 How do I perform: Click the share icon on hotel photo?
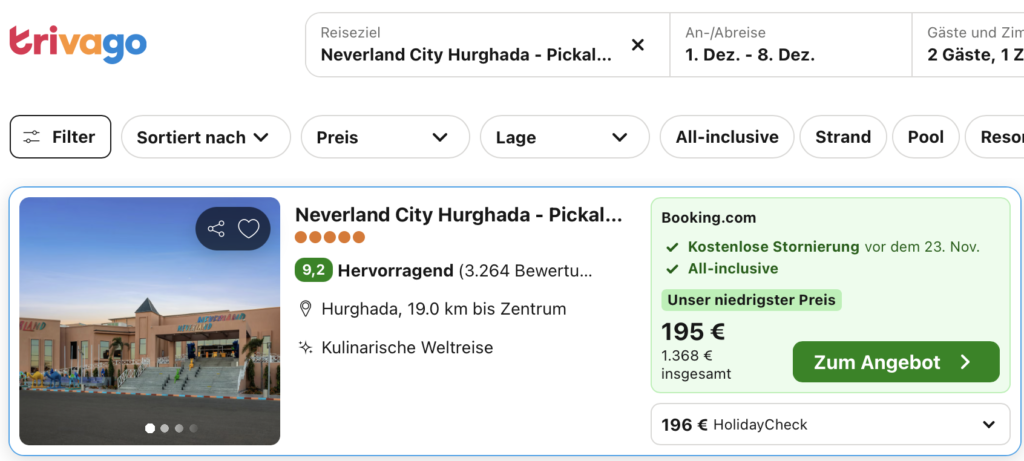tap(216, 229)
